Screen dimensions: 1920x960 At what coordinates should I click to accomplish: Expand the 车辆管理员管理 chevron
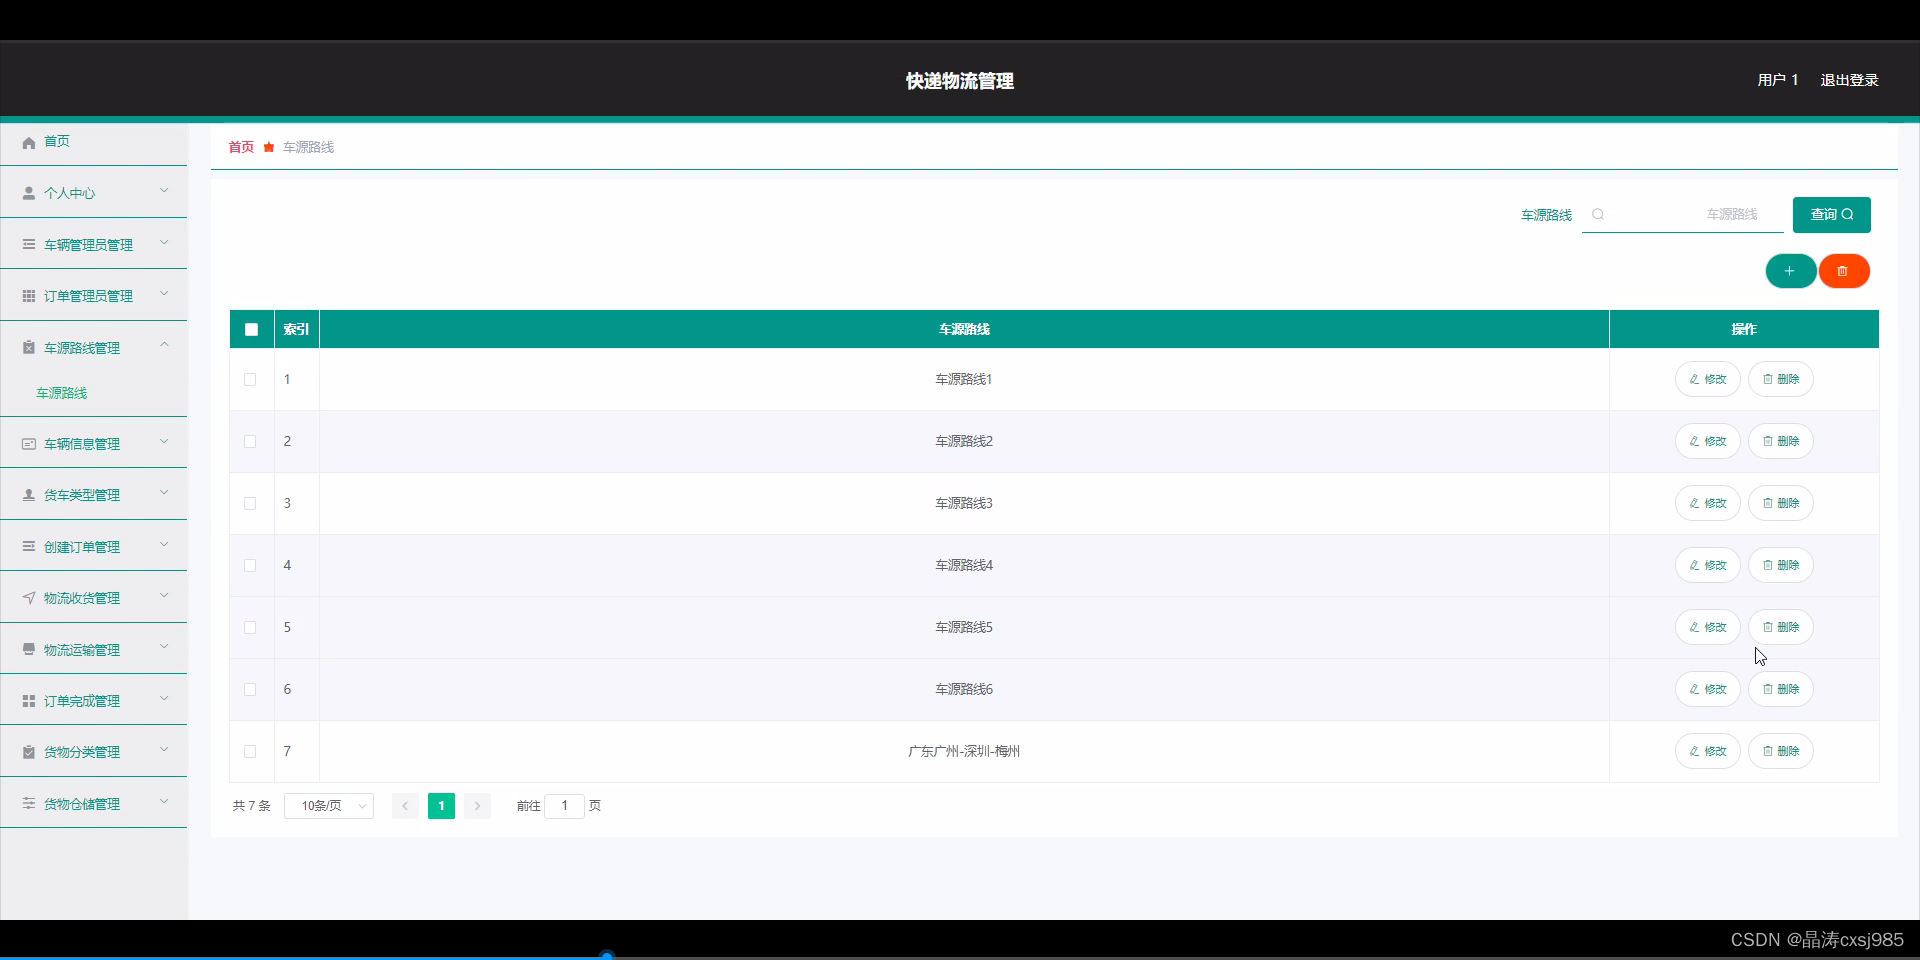(x=164, y=242)
